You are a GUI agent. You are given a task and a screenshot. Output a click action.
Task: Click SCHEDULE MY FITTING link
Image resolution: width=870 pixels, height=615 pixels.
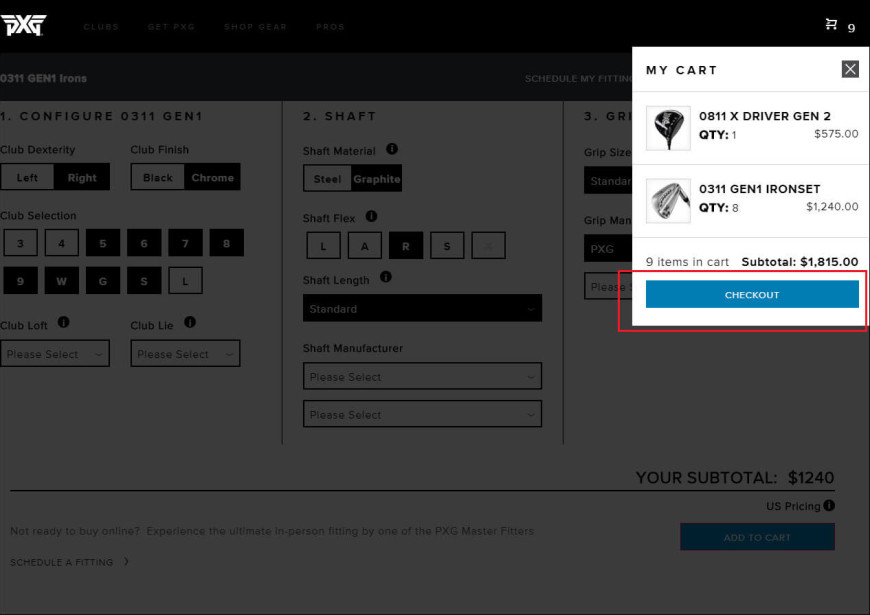(x=578, y=78)
